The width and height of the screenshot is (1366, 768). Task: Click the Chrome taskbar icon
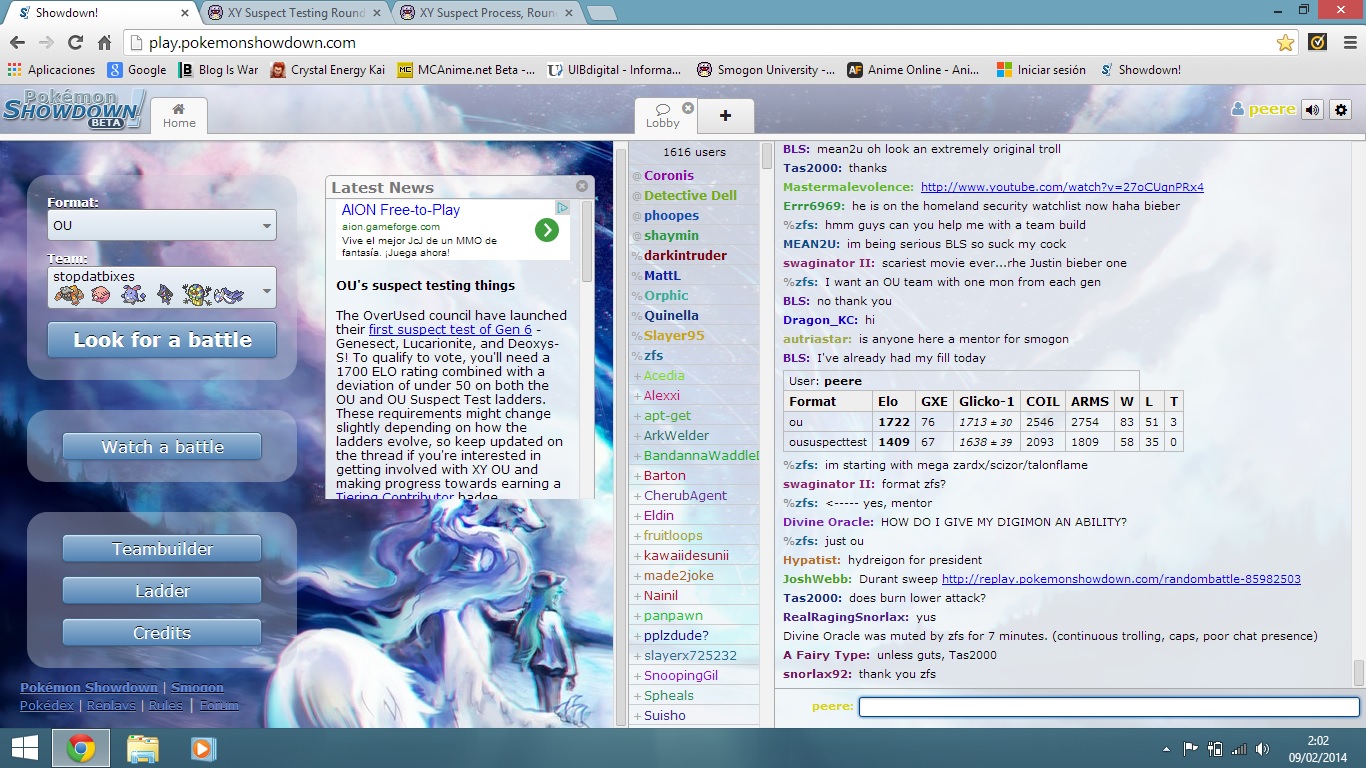81,748
